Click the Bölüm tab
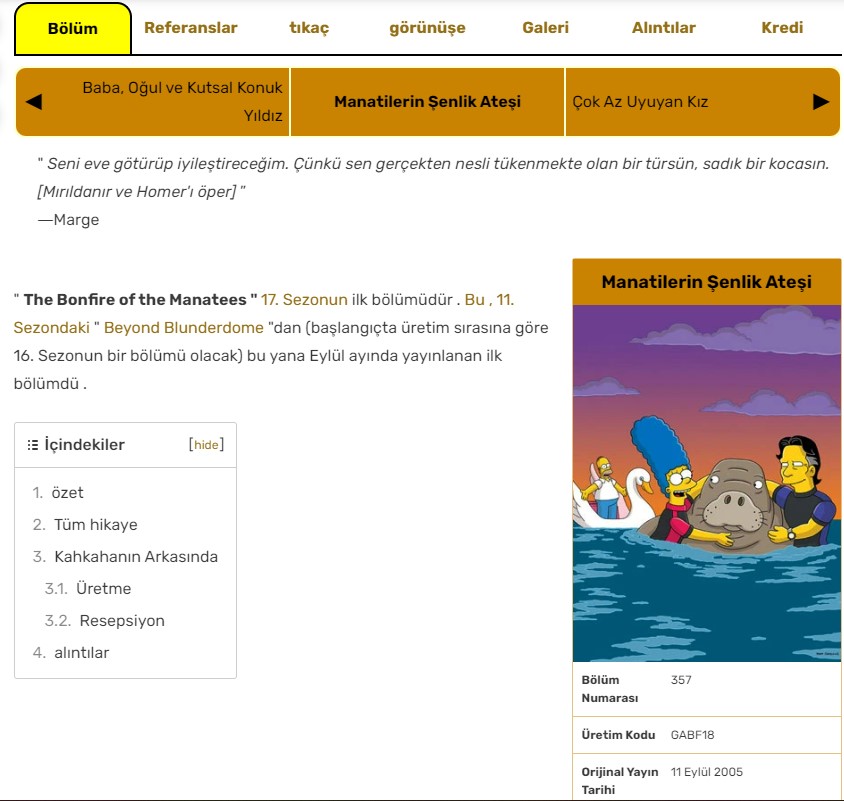 pos(73,28)
